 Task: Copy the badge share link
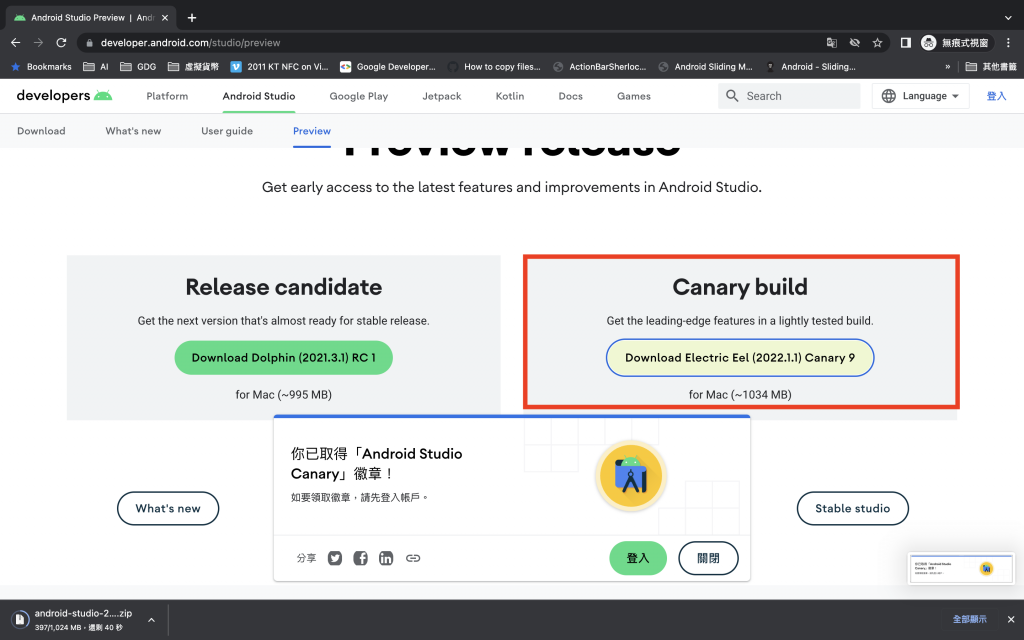click(x=413, y=558)
